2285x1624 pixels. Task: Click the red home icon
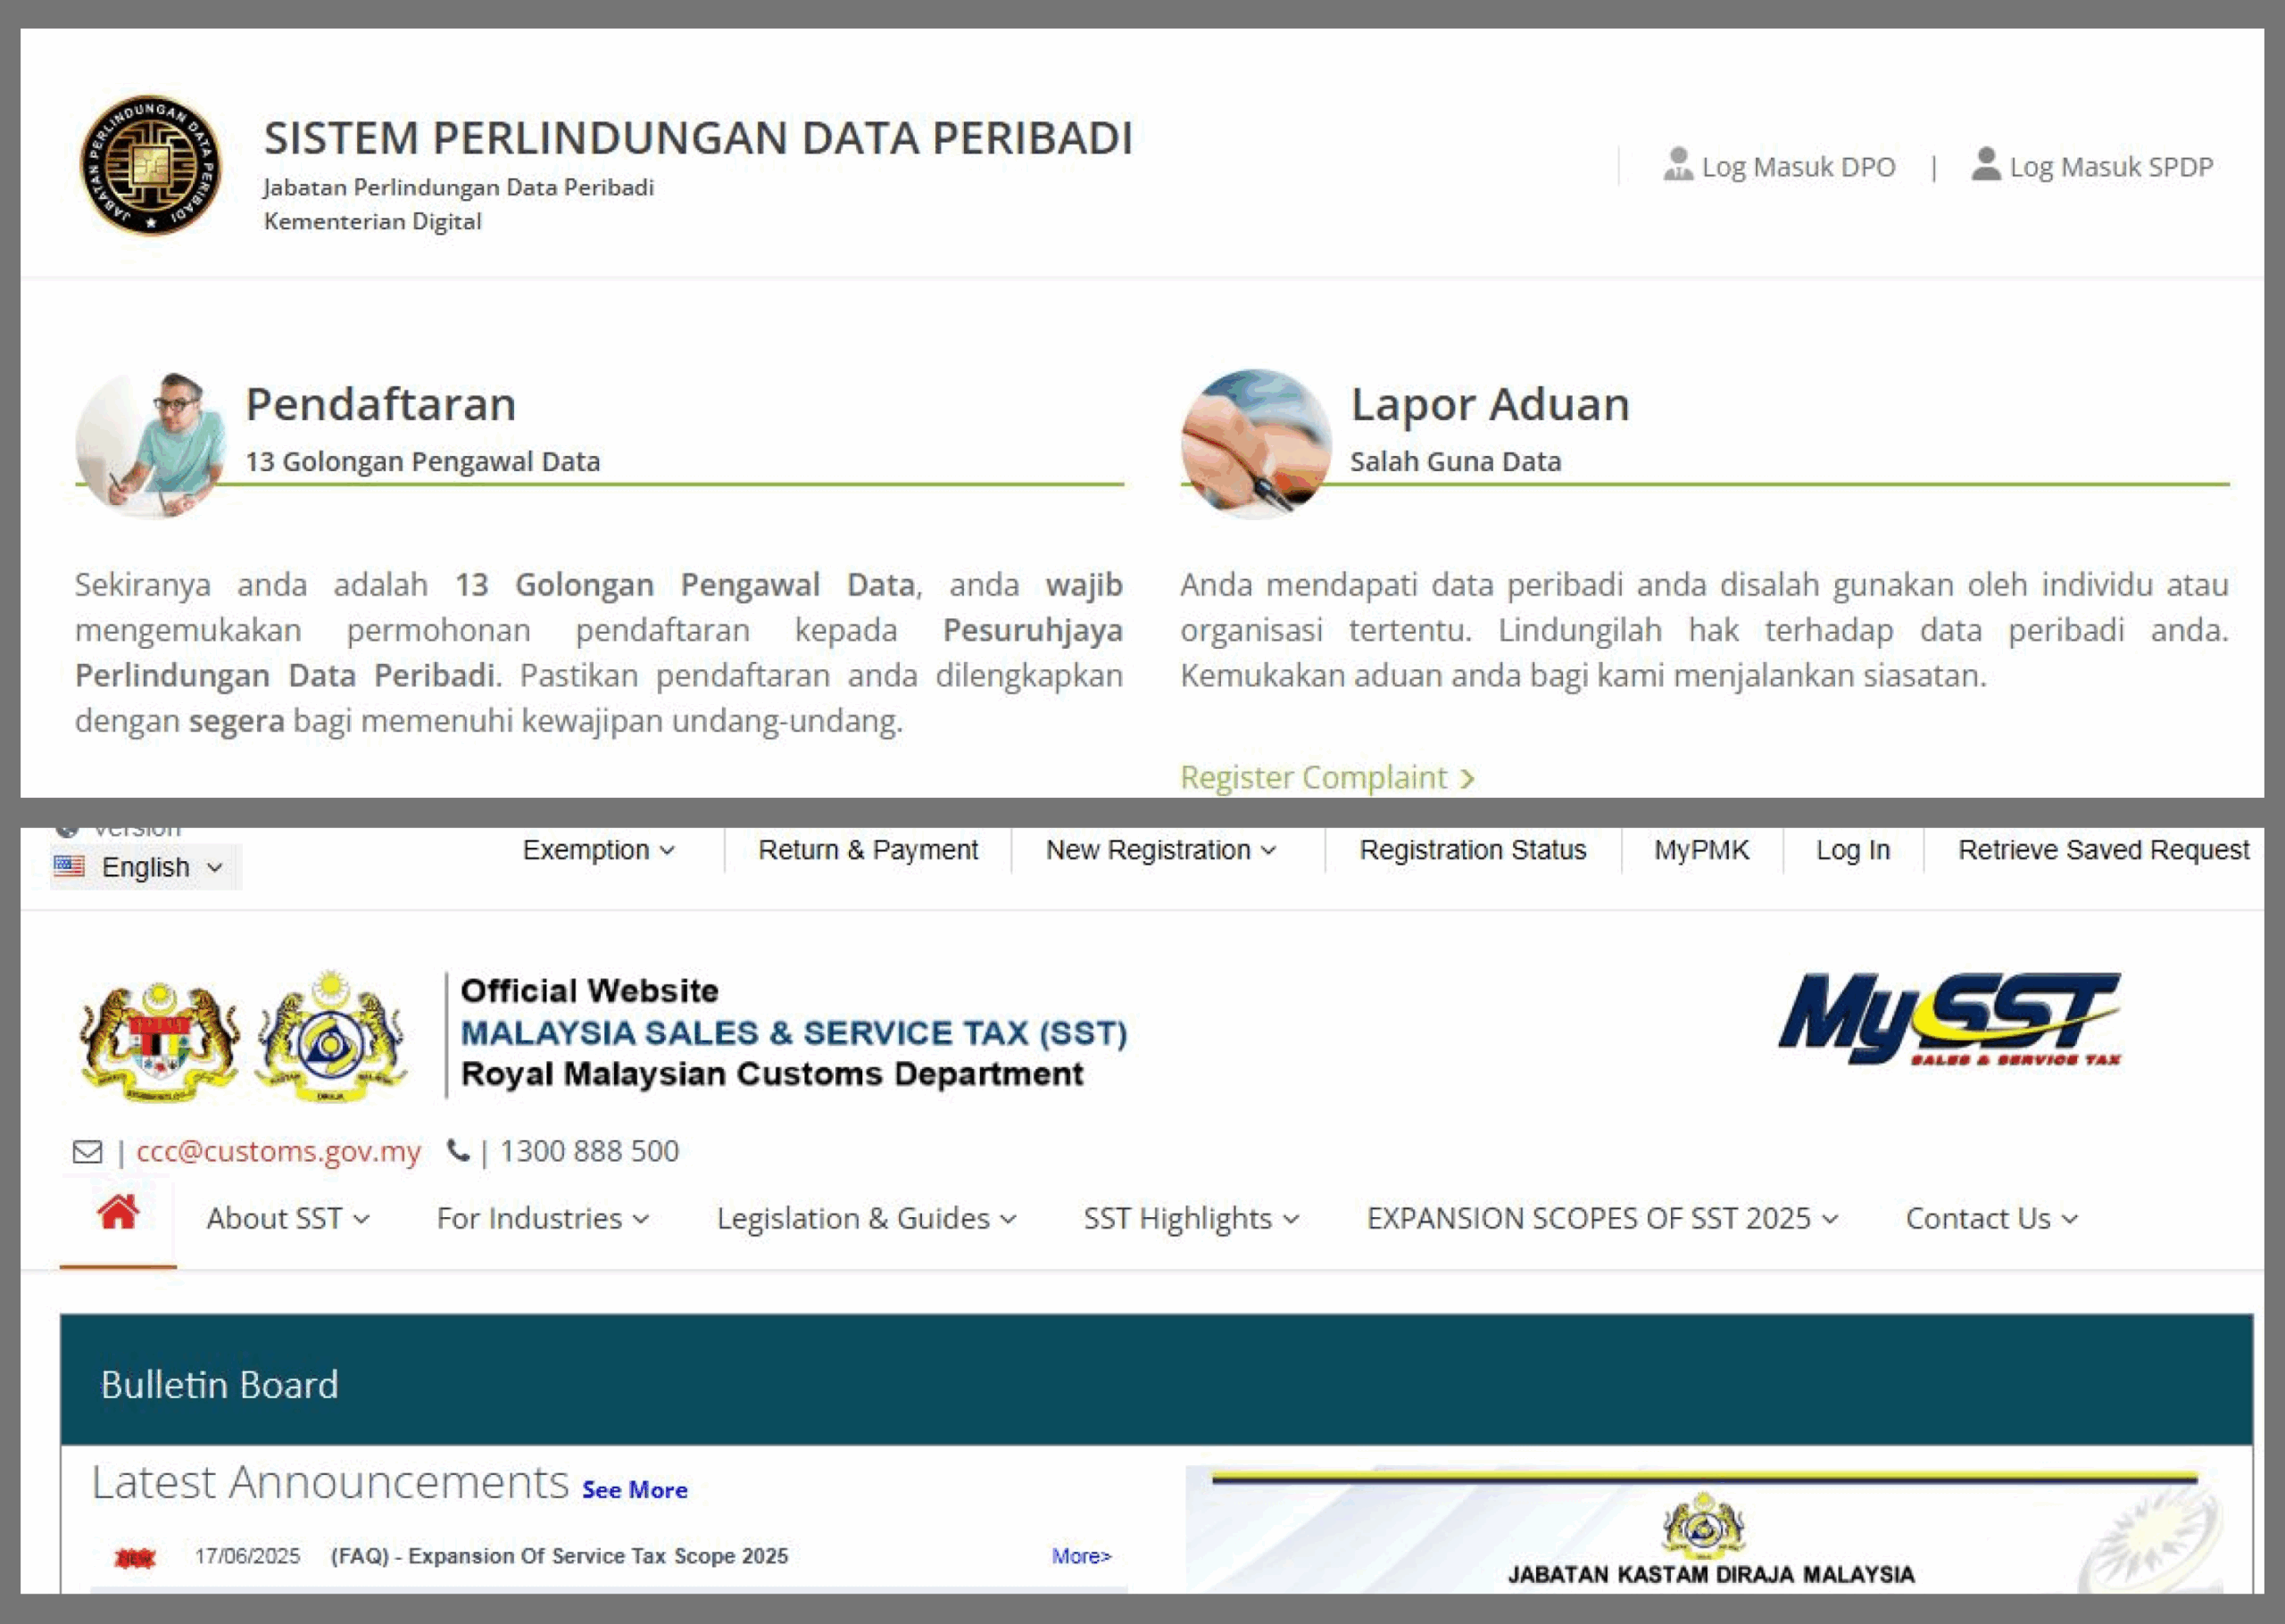[118, 1213]
